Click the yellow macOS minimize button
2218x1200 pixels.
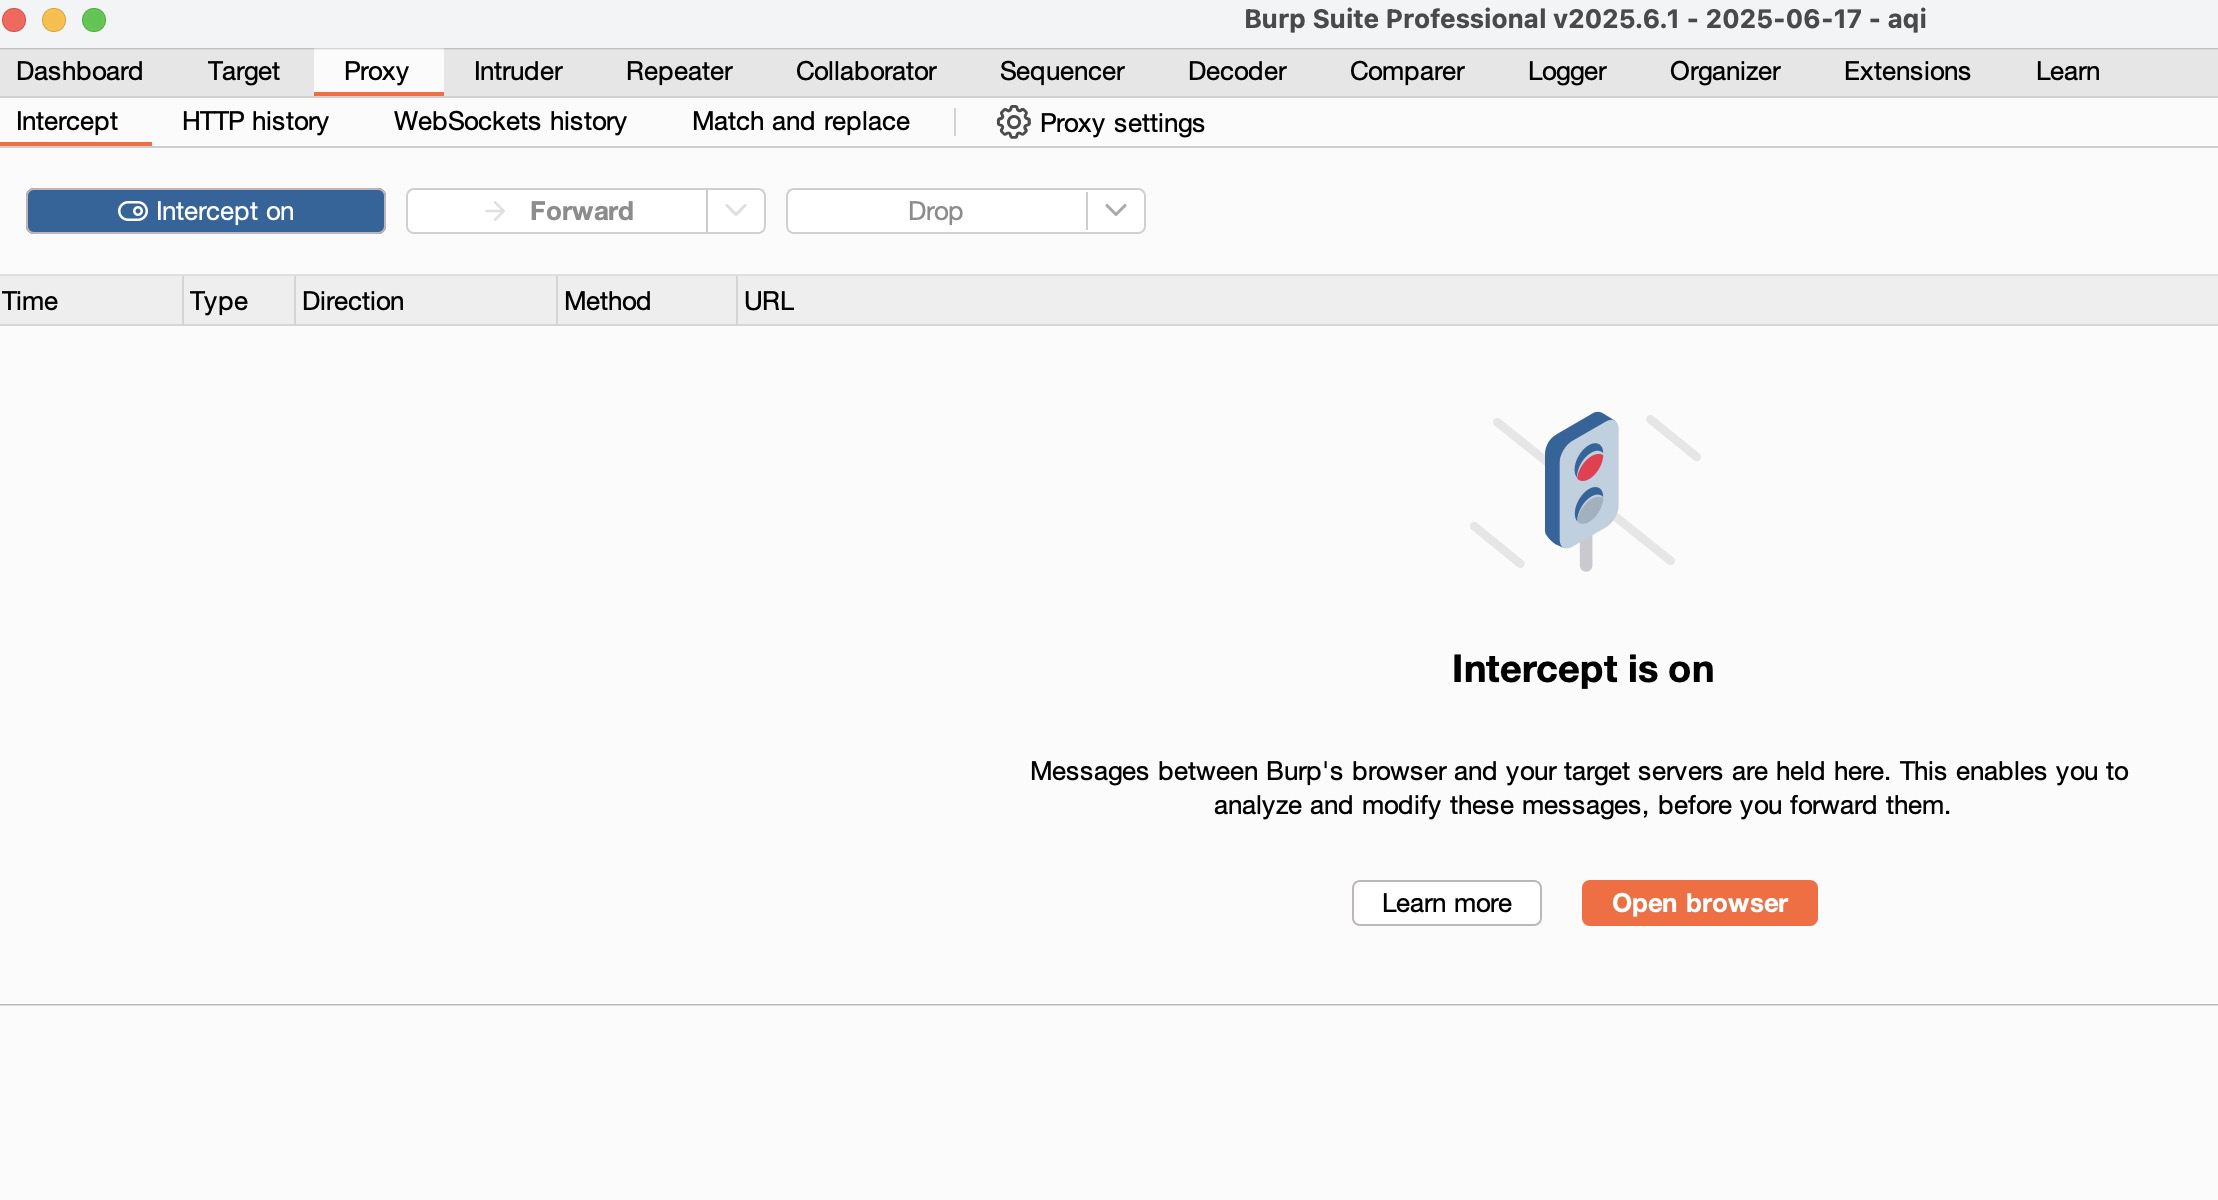54,20
